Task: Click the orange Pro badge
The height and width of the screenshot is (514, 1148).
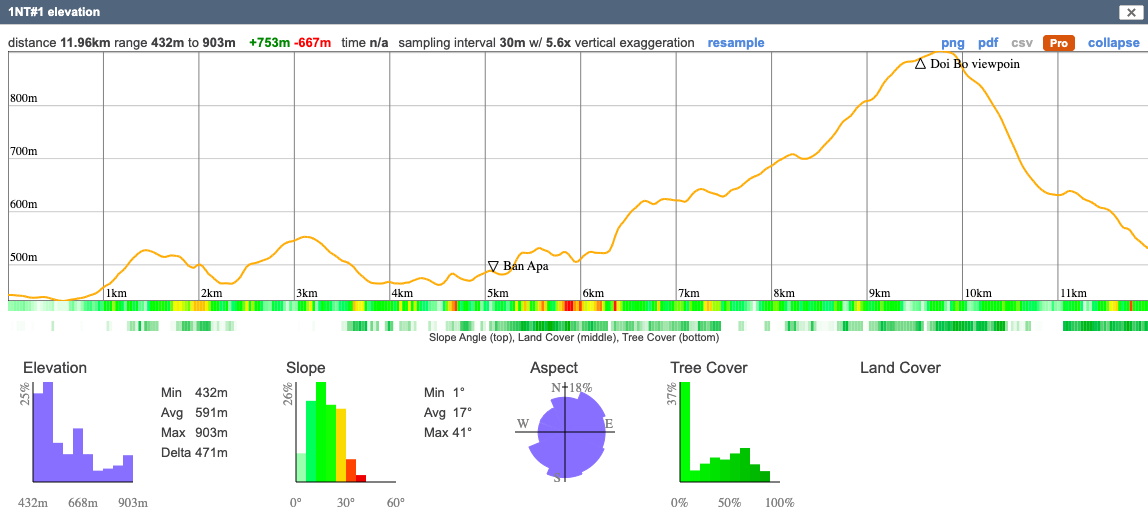Action: pyautogui.click(x=1058, y=43)
